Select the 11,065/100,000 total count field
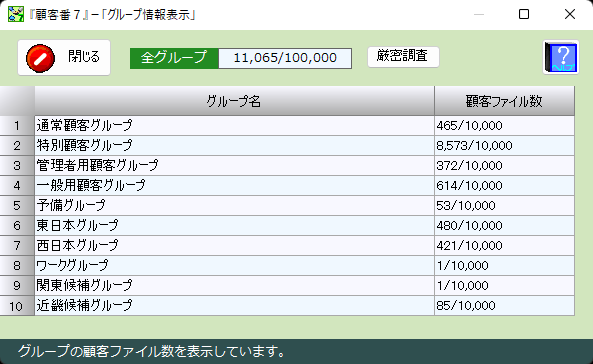The width and height of the screenshot is (593, 364). point(285,58)
